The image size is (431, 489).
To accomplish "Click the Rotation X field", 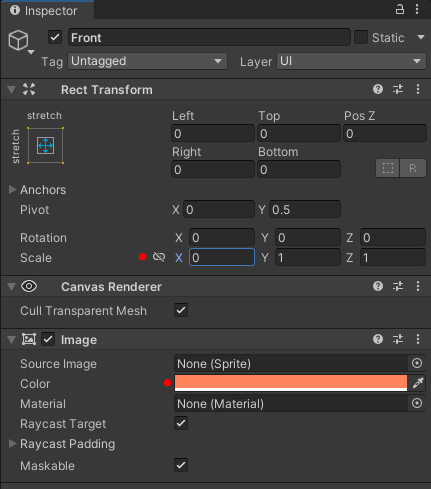I will coord(222,237).
